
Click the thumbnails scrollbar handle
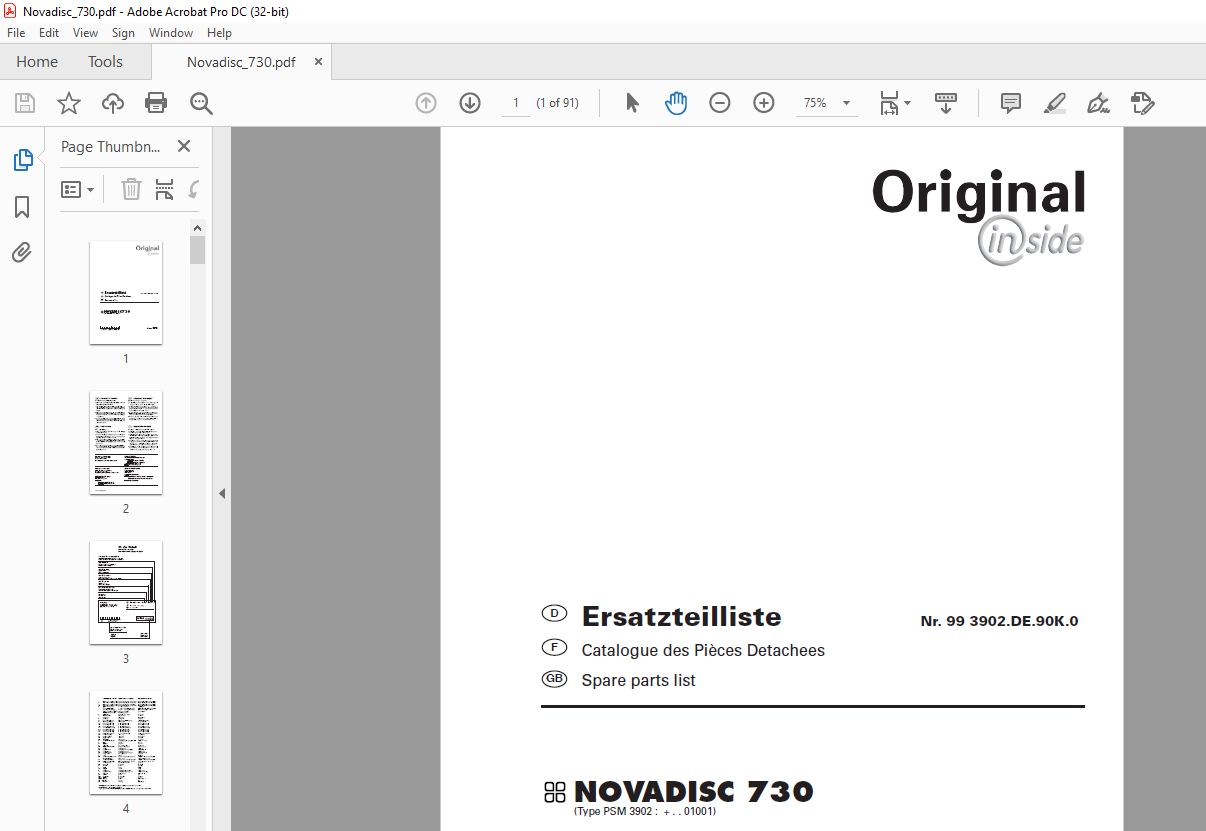pos(198,250)
